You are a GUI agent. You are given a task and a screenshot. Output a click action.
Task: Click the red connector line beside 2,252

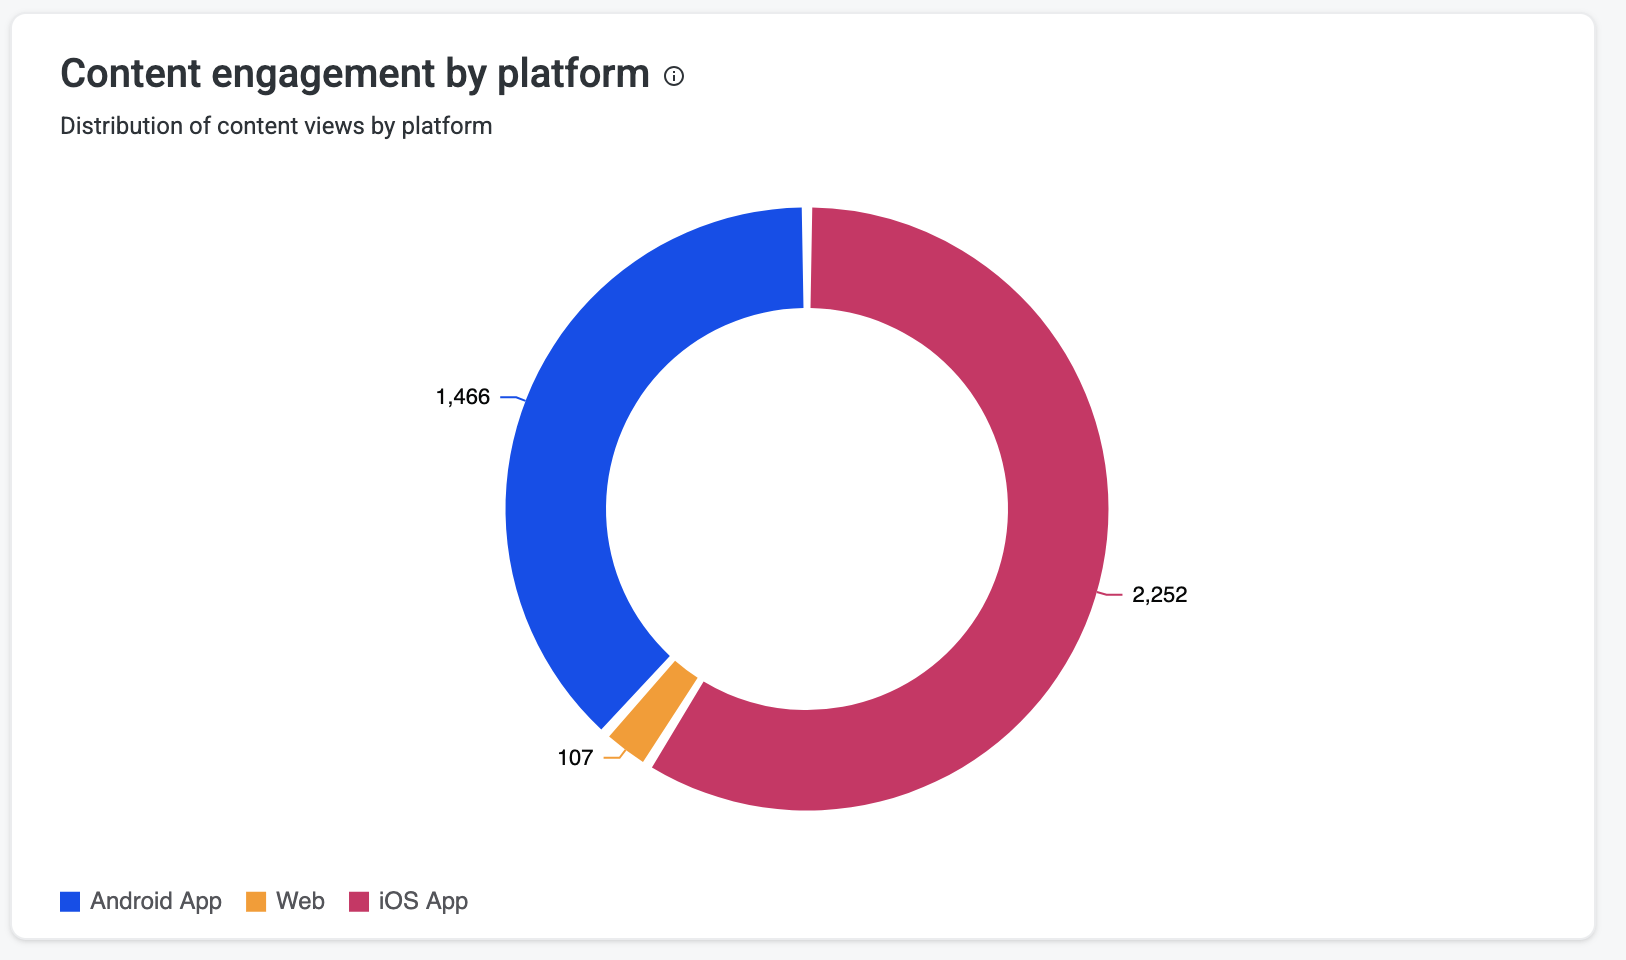click(x=1111, y=595)
